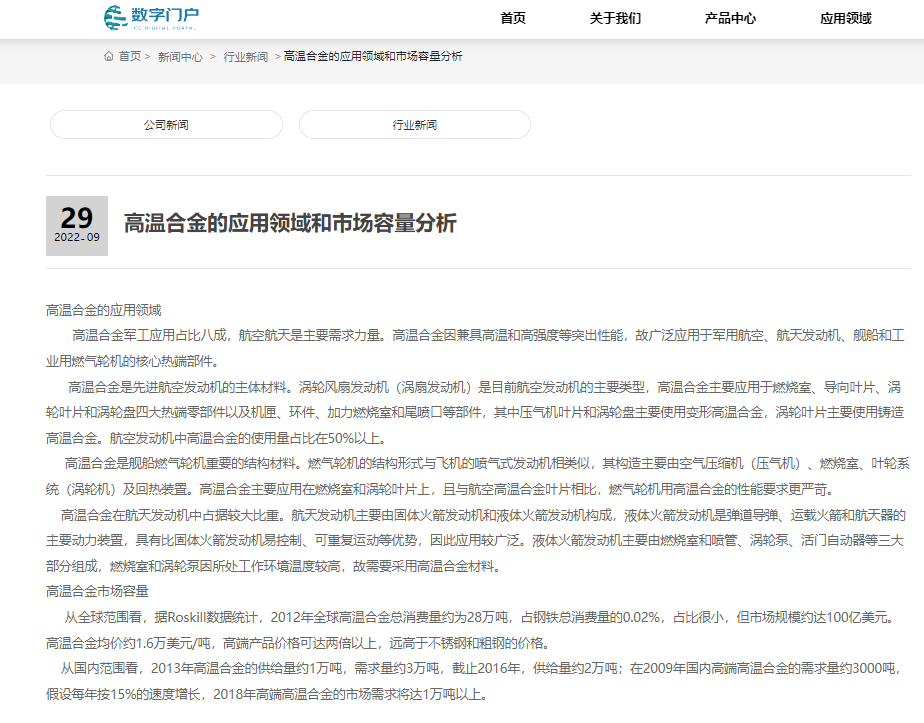Click the 29 2022-09 date badge
The height and width of the screenshot is (723, 924).
coord(77,224)
